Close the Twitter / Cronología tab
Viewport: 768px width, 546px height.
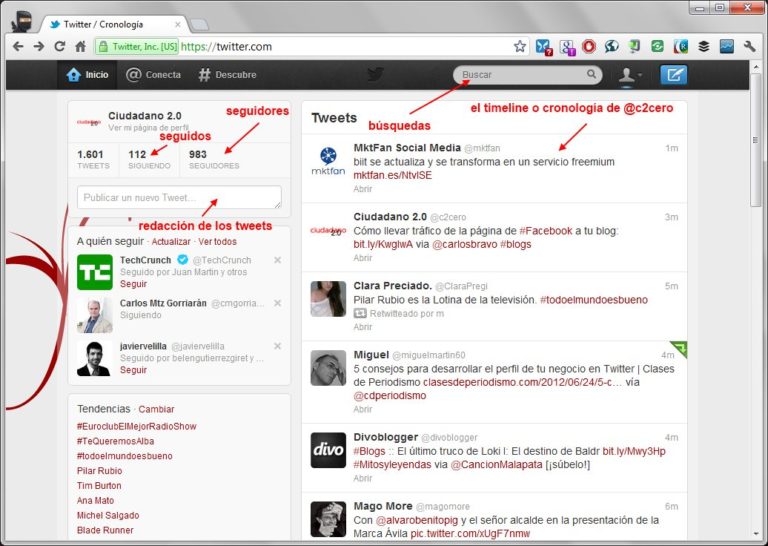[x=177, y=24]
